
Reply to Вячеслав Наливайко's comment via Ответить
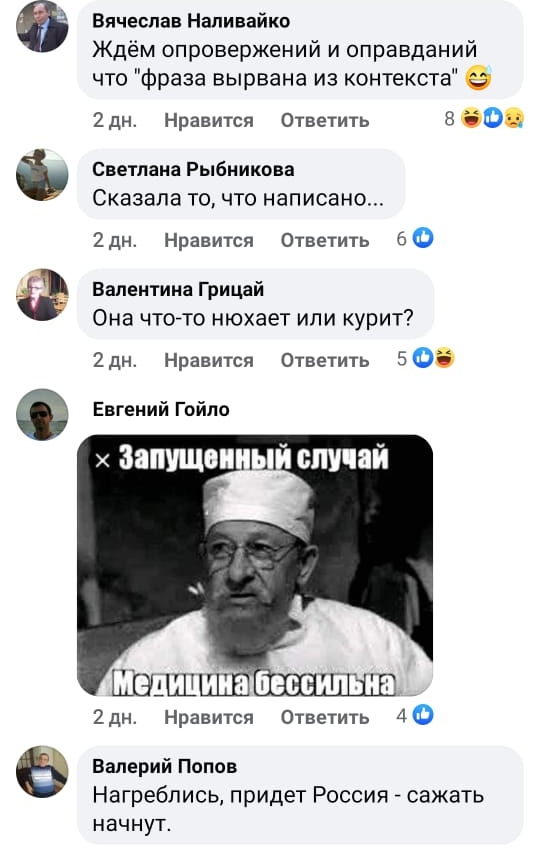[325, 120]
